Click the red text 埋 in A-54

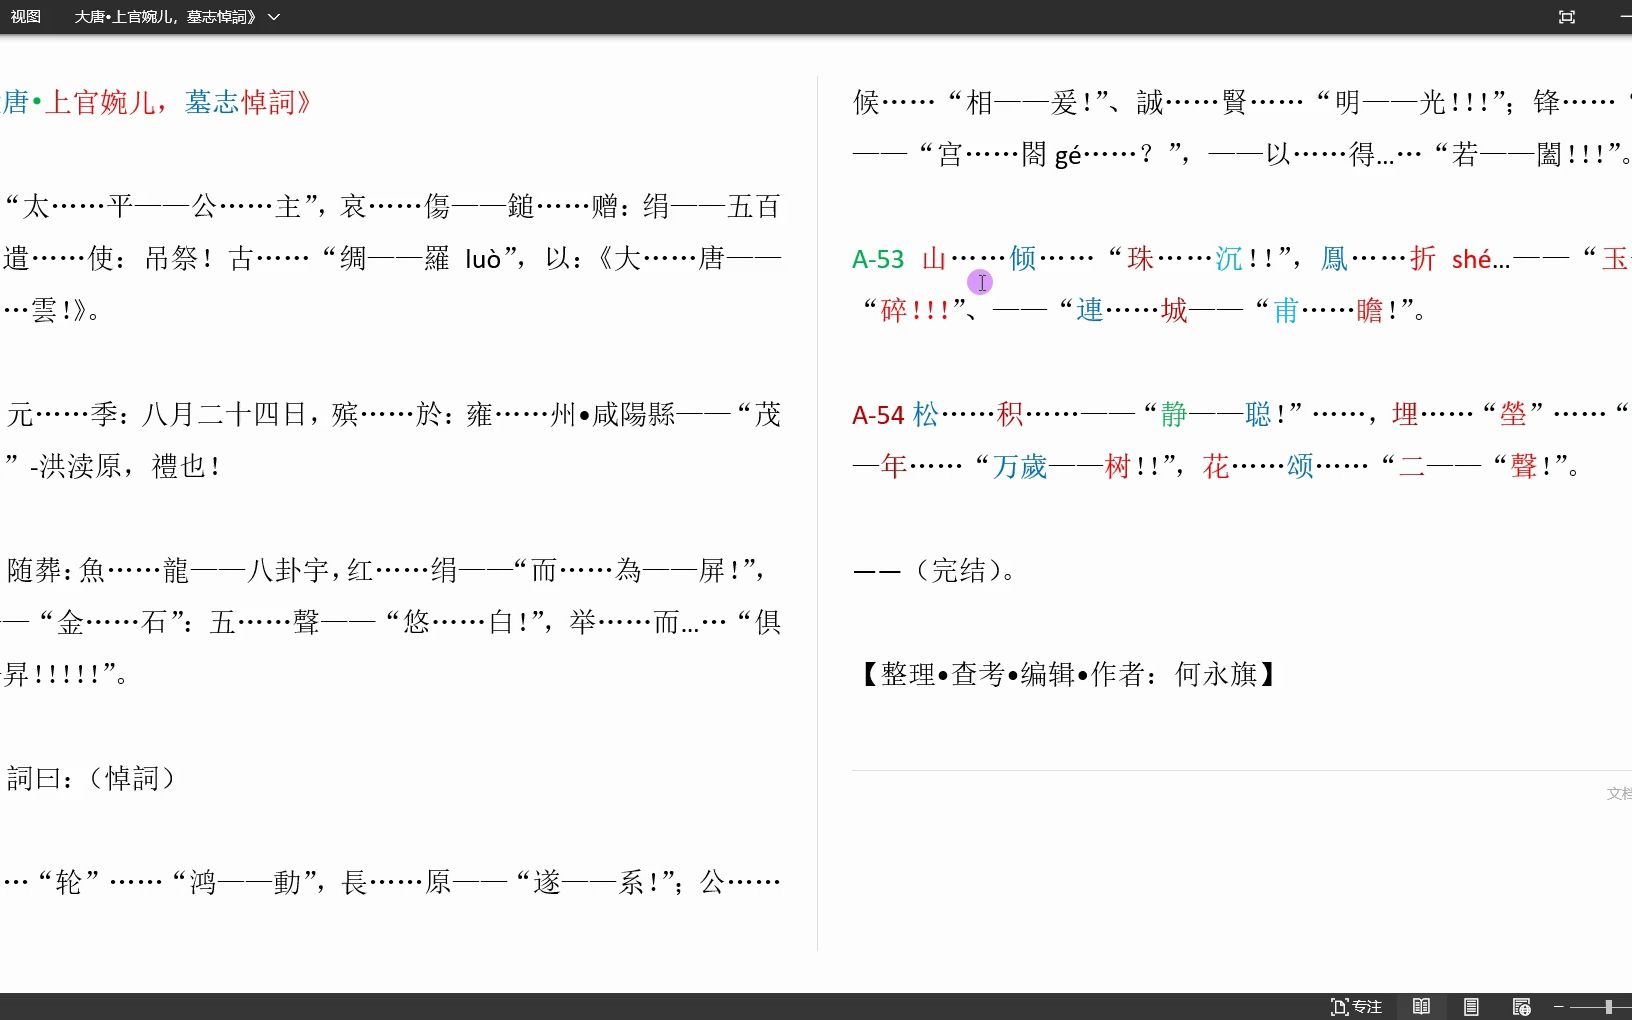[1406, 415]
